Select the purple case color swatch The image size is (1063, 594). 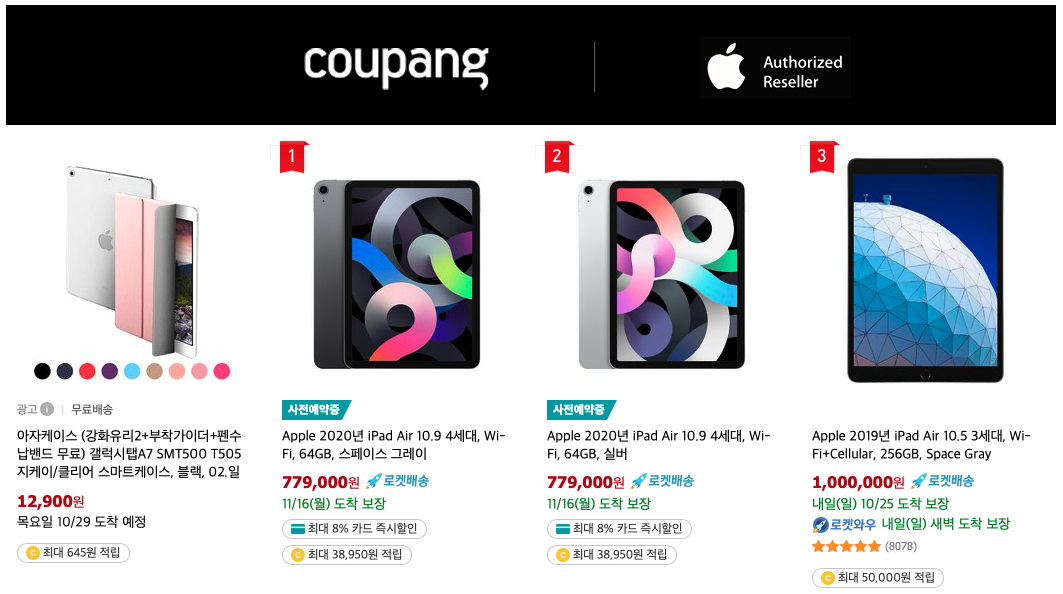coord(110,371)
